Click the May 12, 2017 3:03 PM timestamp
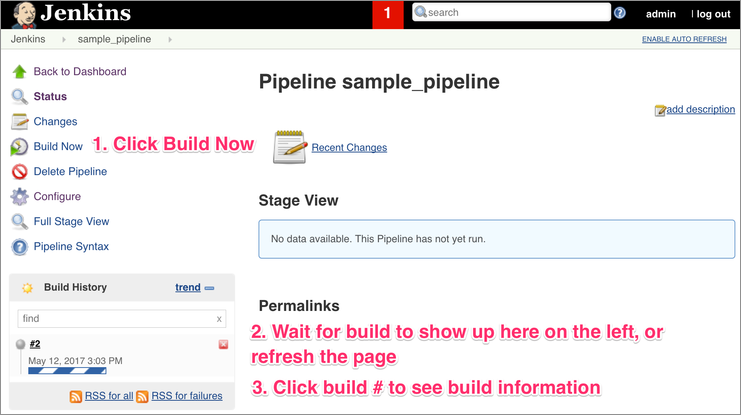Screen dimensions: 741x415 [75, 361]
